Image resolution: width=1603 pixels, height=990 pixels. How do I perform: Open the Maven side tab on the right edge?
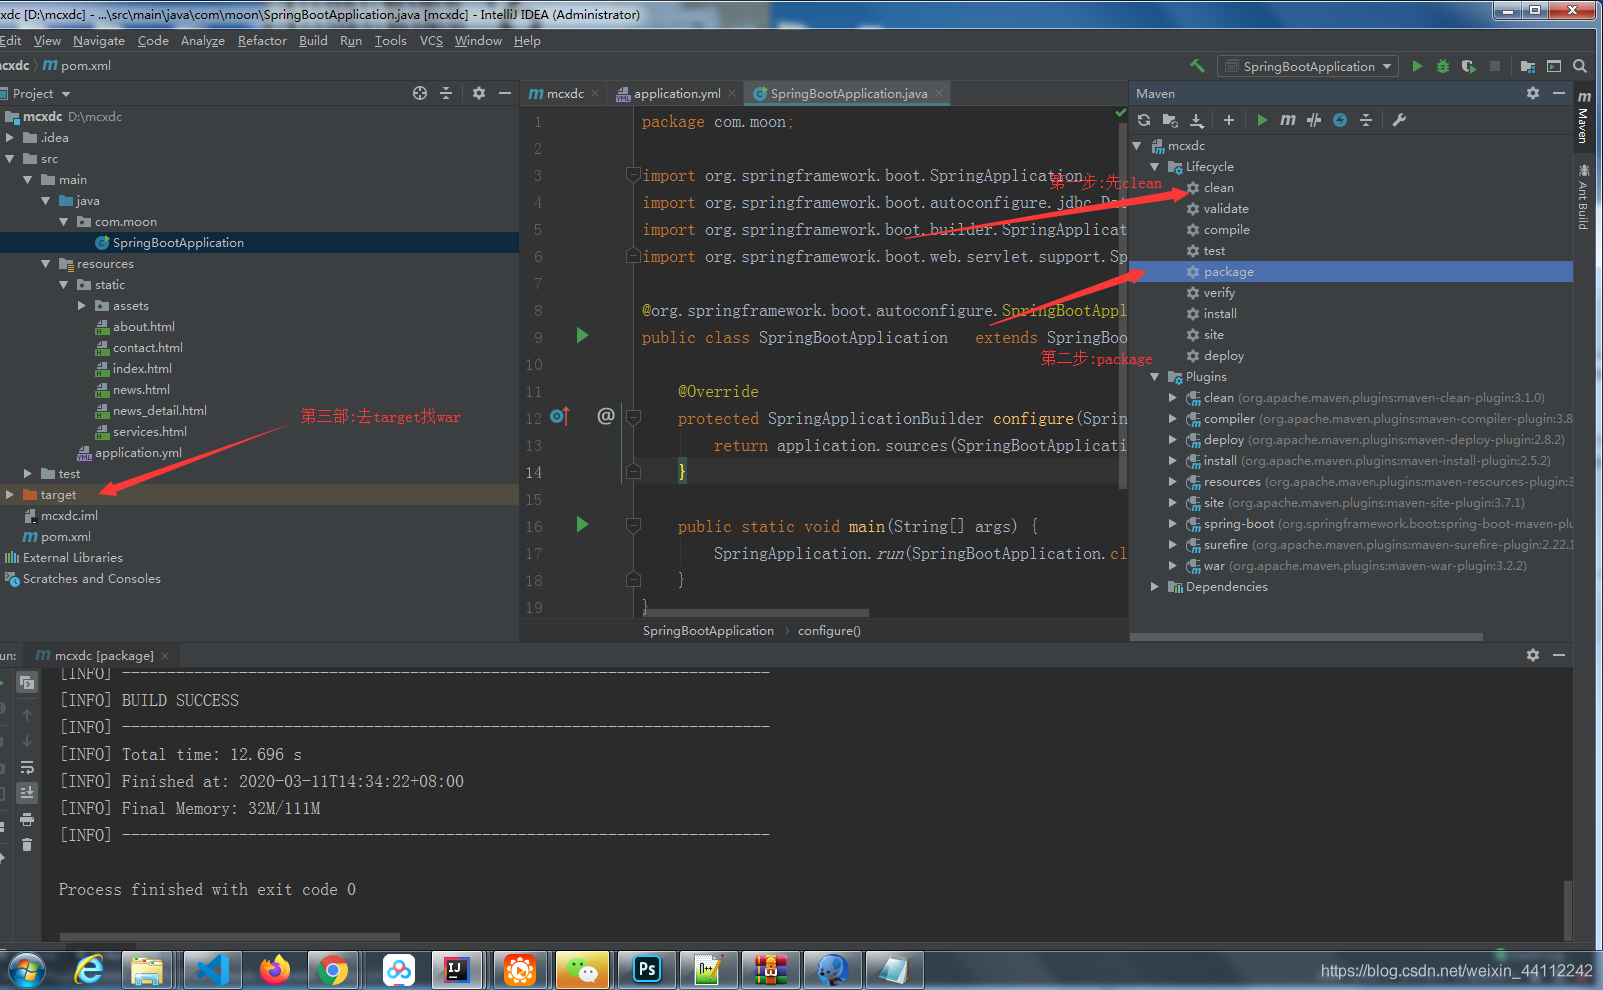[1584, 117]
